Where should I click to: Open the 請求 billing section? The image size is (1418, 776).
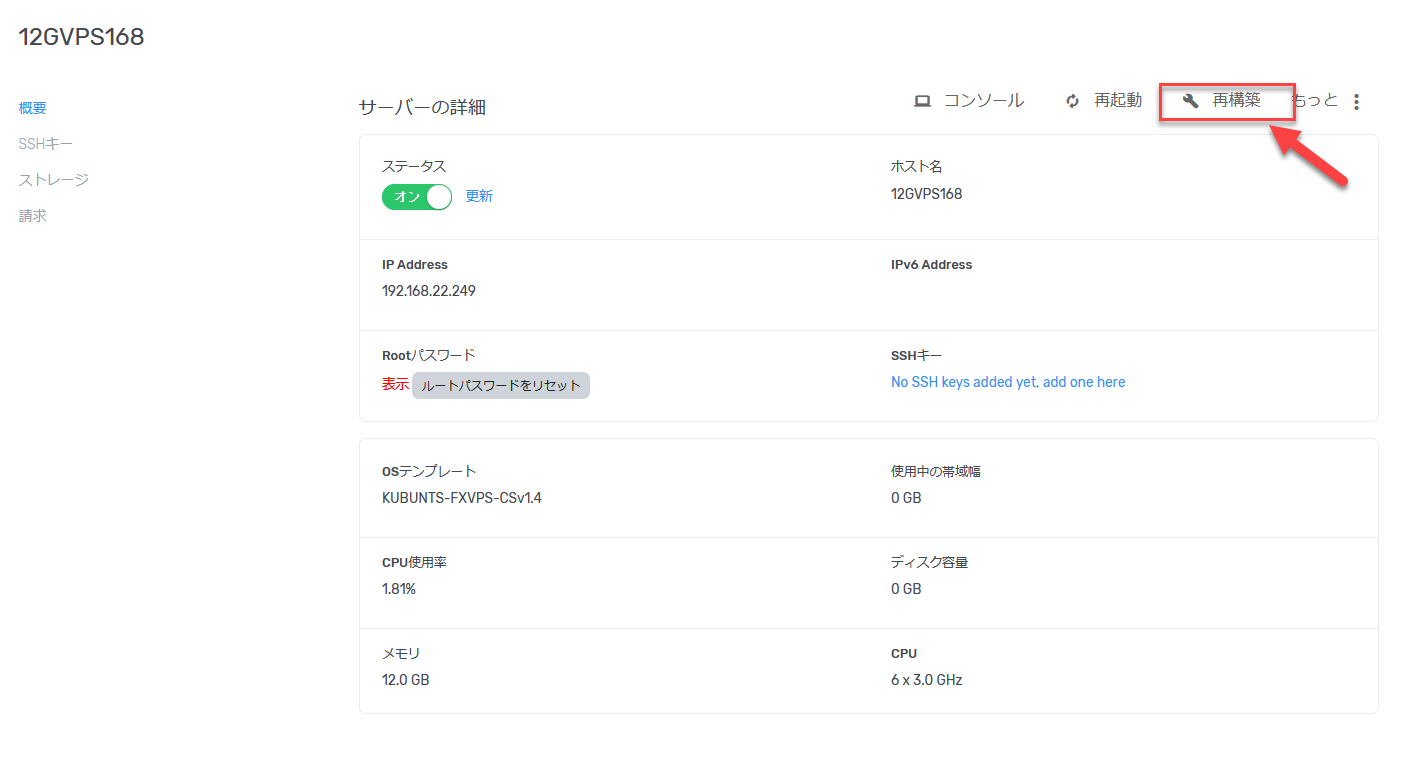point(31,215)
